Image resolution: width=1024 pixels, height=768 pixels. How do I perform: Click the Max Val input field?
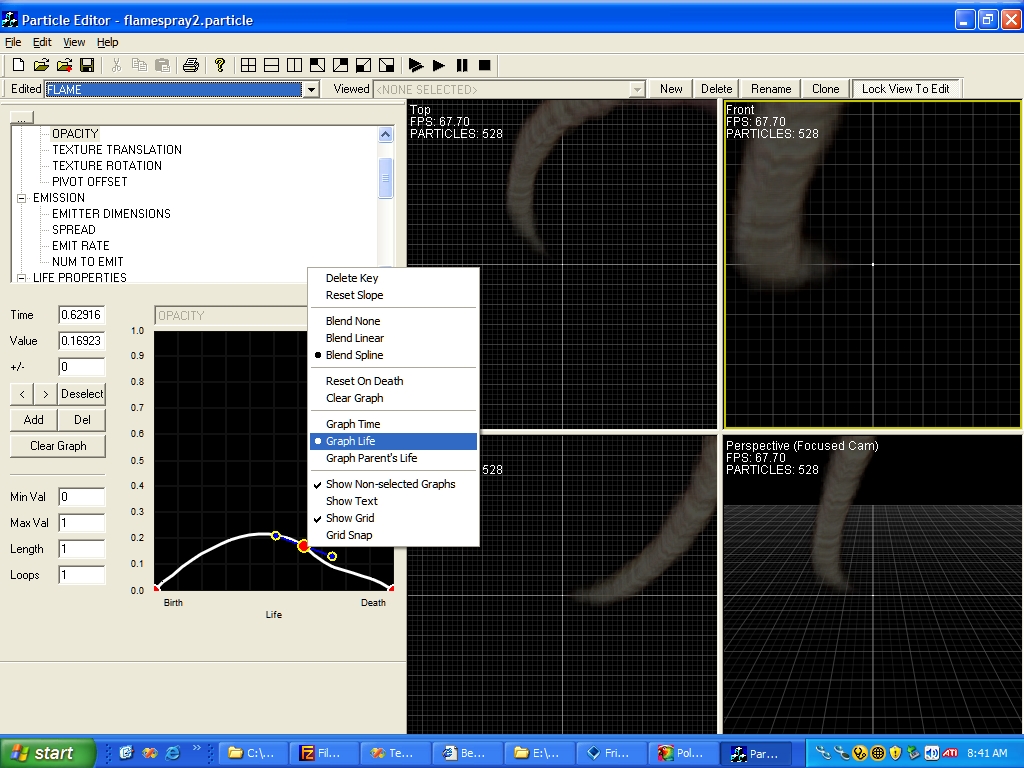click(81, 523)
